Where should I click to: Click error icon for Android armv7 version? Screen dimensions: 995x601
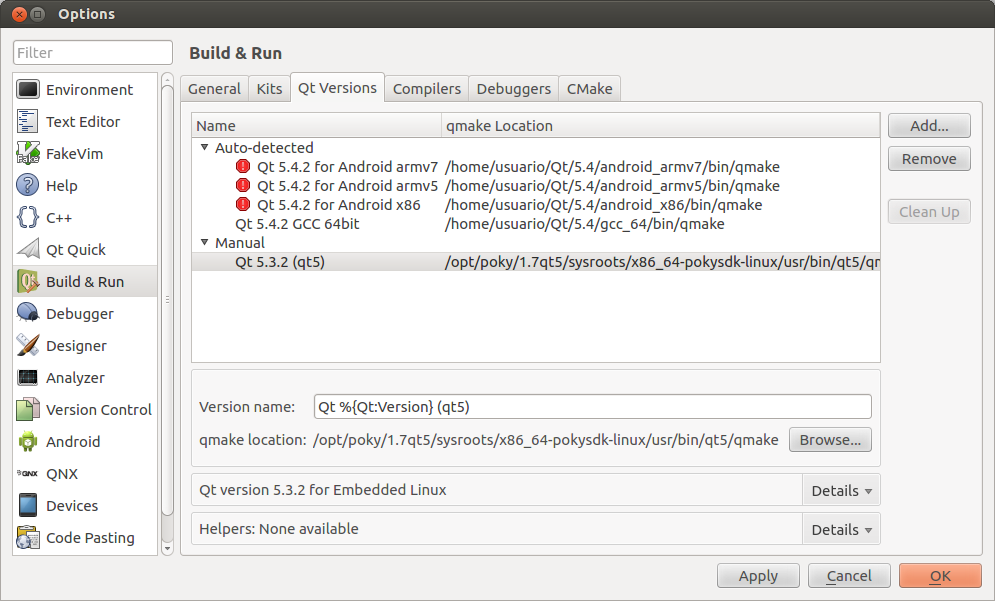pos(243,167)
